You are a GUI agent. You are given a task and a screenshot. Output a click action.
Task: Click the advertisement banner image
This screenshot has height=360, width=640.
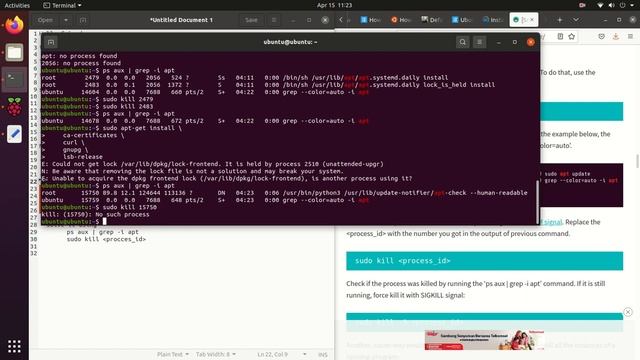(x=484, y=340)
